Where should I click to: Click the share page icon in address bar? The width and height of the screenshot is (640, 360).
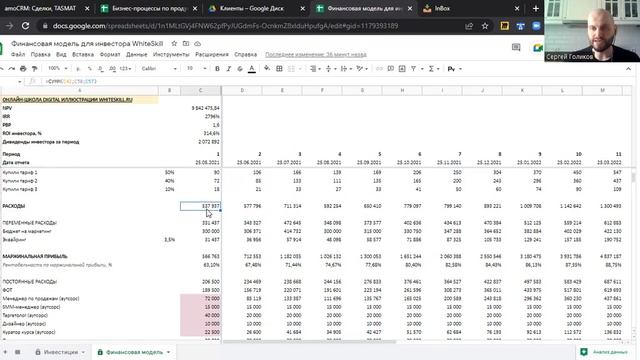469,26
